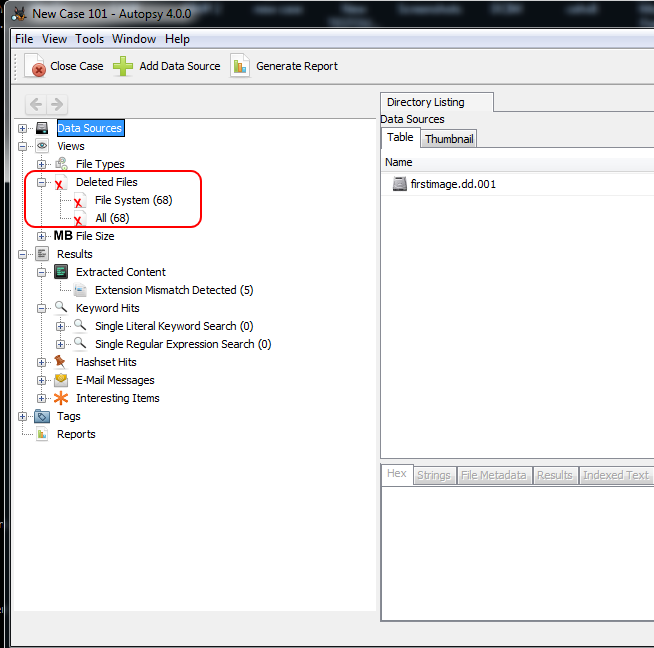The width and height of the screenshot is (654, 648).
Task: Expand the Interesting Items node
Action: click(x=41, y=398)
